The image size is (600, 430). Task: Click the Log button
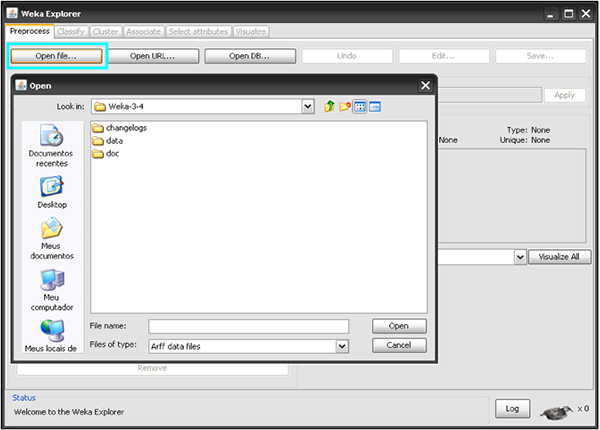pos(512,409)
